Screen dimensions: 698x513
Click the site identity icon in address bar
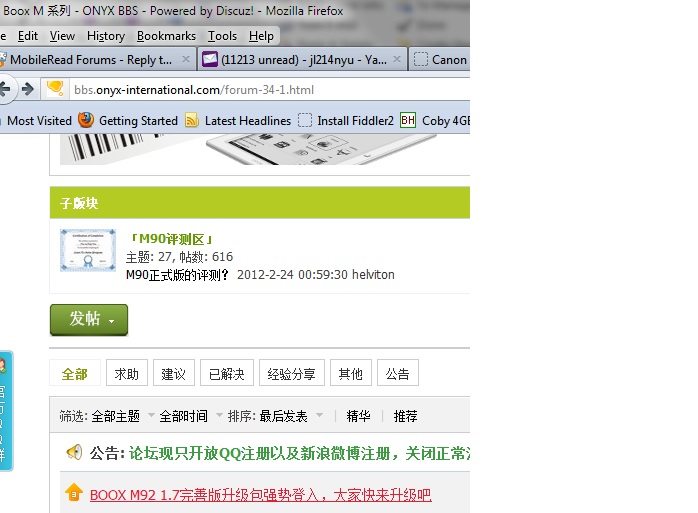coord(55,89)
